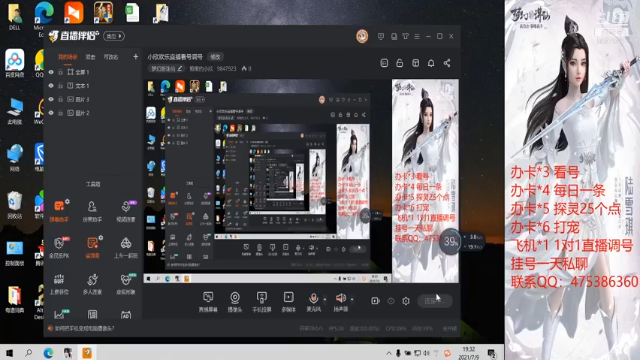Switch to the orange active scene tab
640x360 pixels.
pyautogui.click(x=68, y=57)
